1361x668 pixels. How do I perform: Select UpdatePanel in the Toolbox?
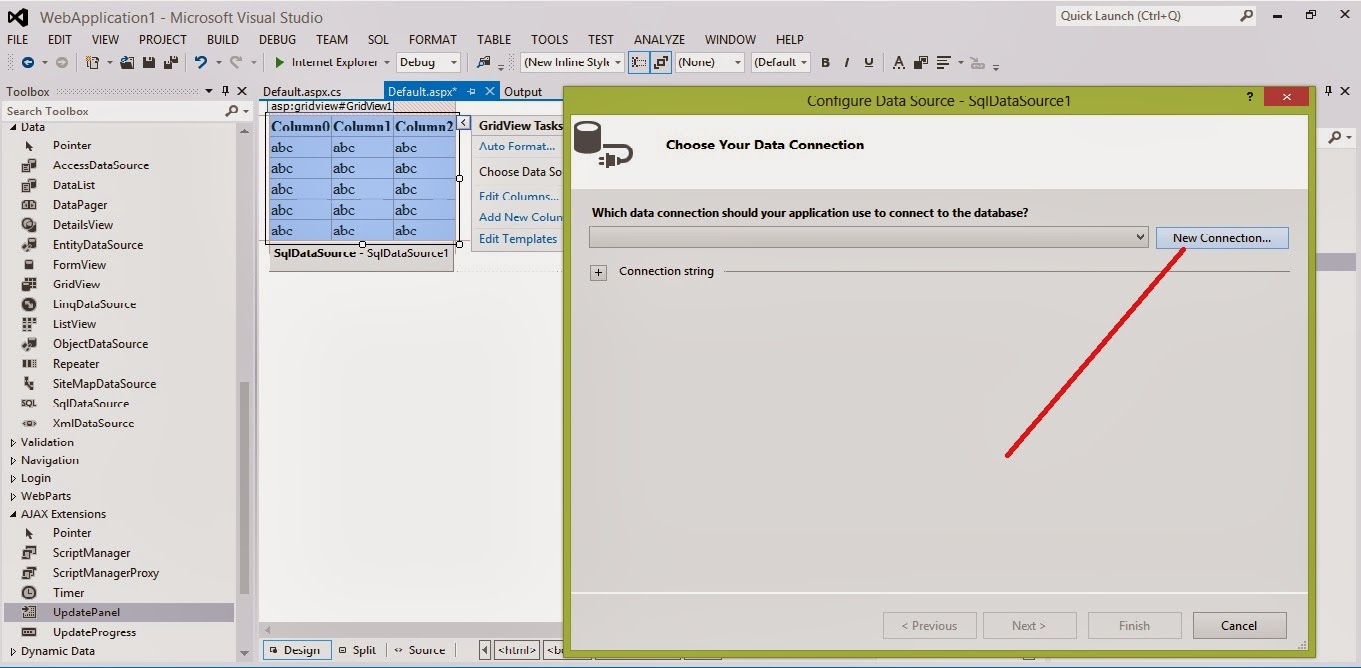click(119, 612)
